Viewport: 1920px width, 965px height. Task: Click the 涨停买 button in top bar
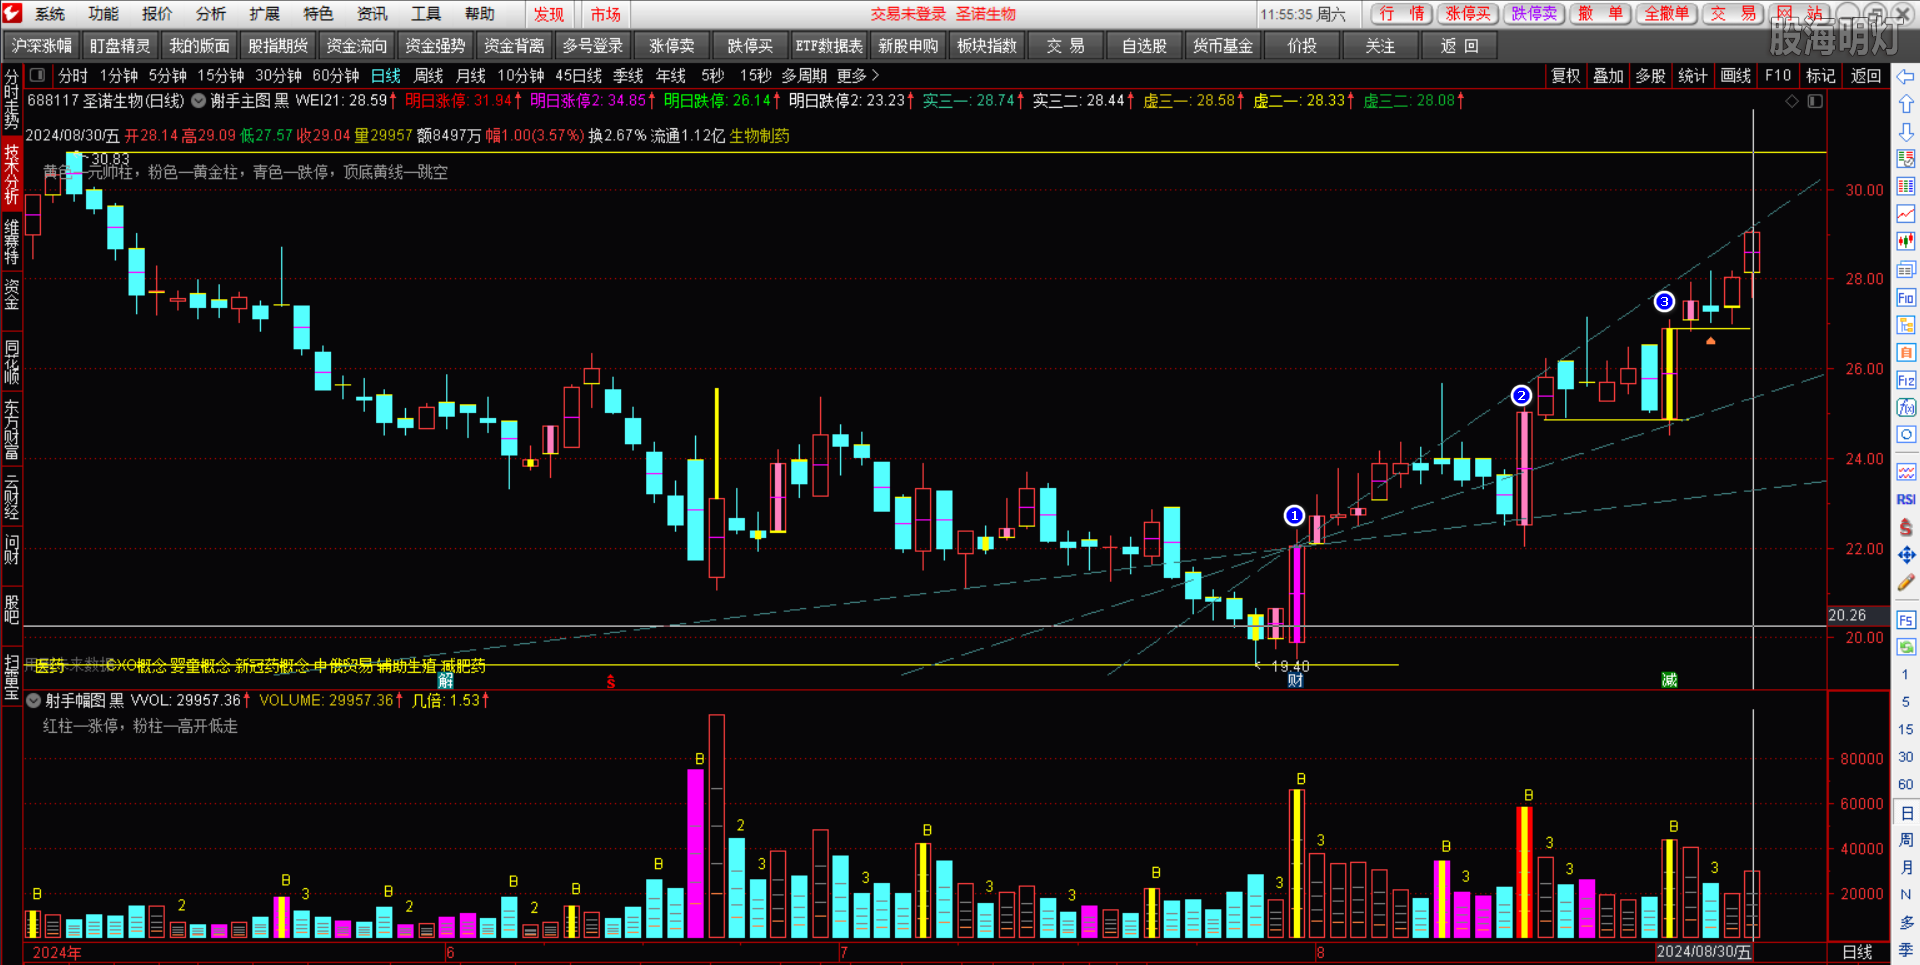[x=1468, y=14]
